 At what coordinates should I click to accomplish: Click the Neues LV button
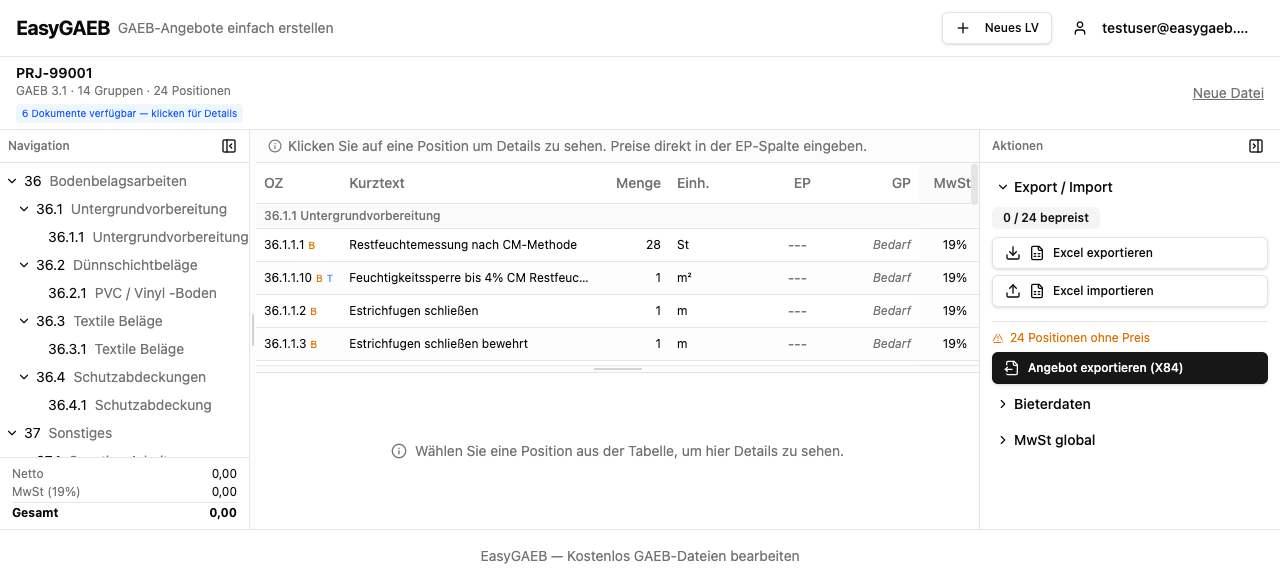996,28
